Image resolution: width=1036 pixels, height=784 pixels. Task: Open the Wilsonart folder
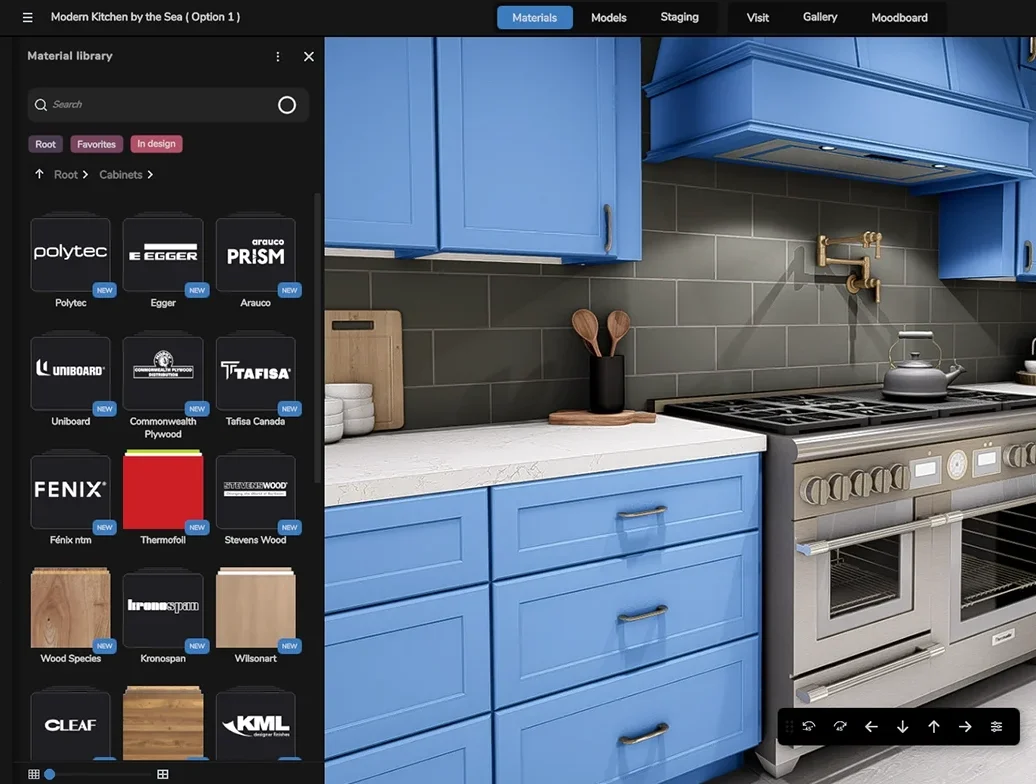point(256,609)
